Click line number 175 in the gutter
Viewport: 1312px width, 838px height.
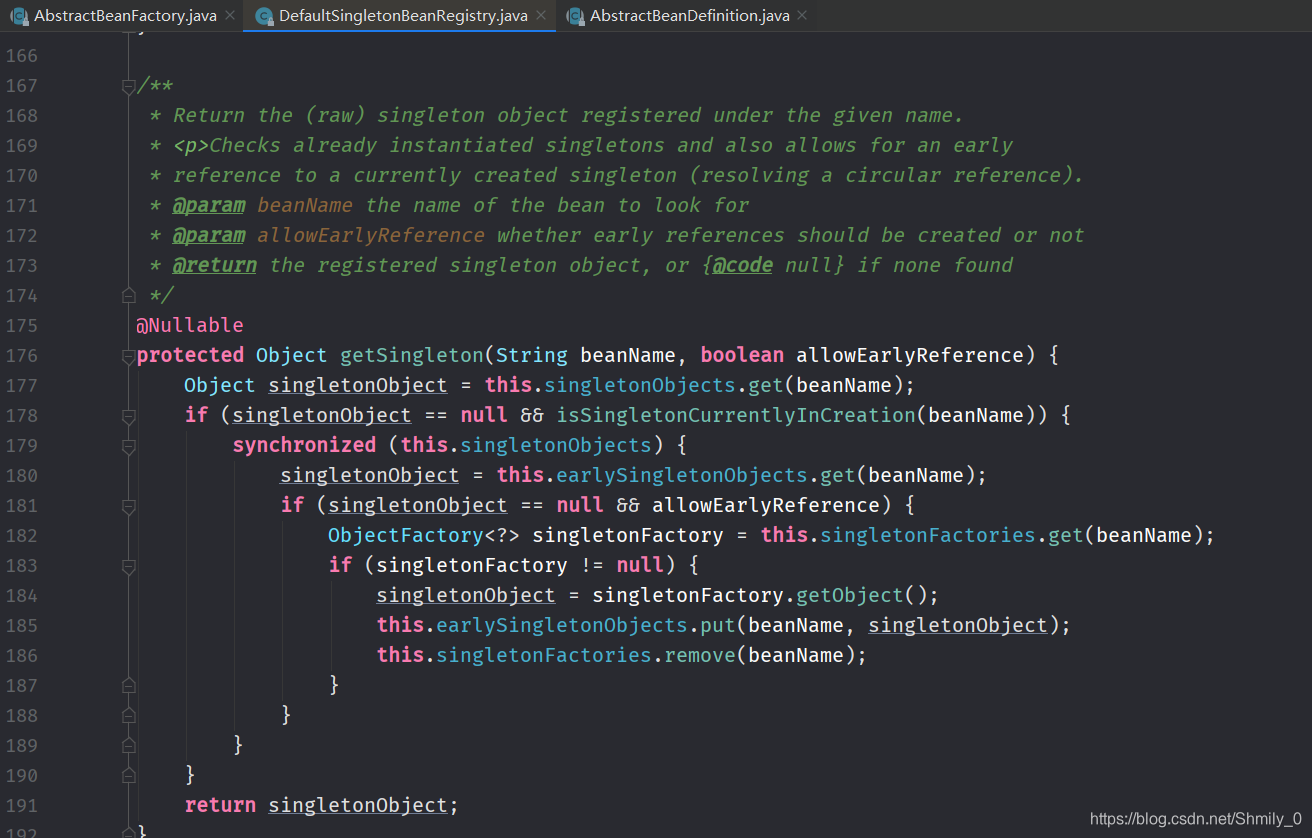pos(21,325)
